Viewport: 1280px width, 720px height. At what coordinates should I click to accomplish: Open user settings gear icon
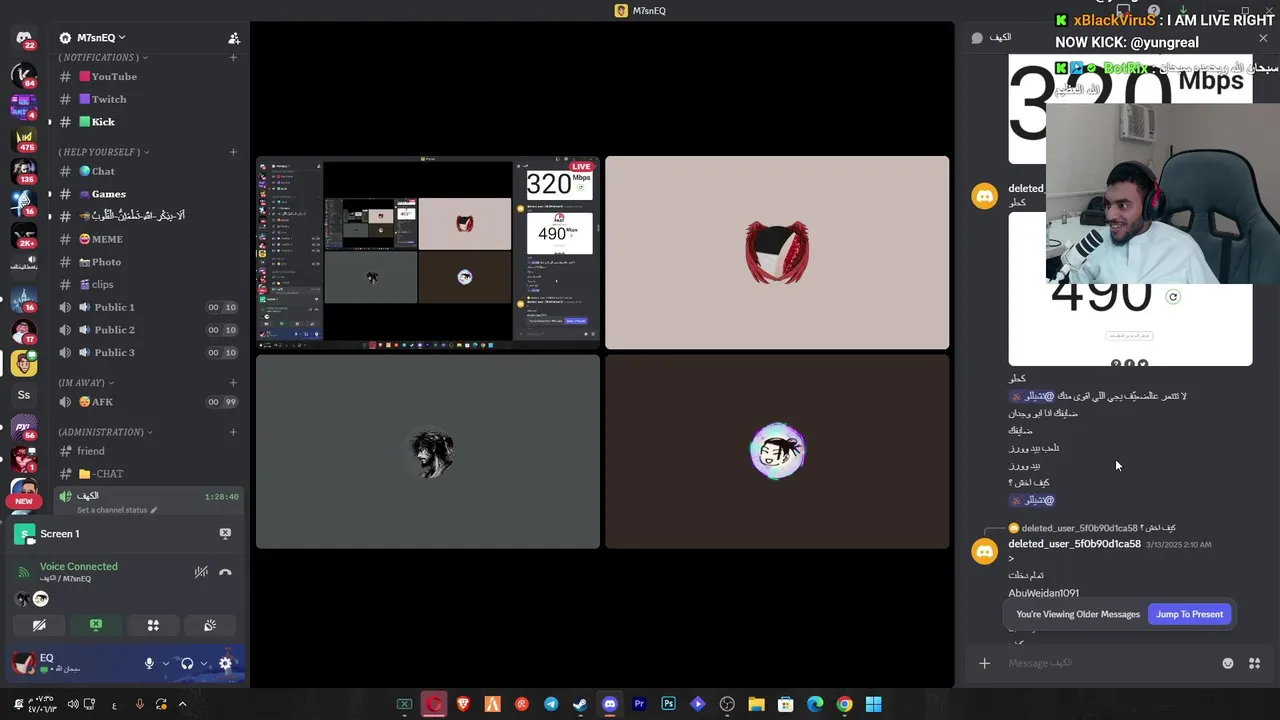(x=225, y=663)
